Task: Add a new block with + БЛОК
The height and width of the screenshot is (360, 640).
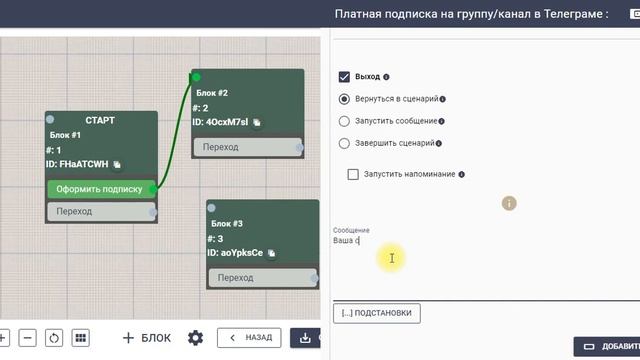Action: click(147, 338)
